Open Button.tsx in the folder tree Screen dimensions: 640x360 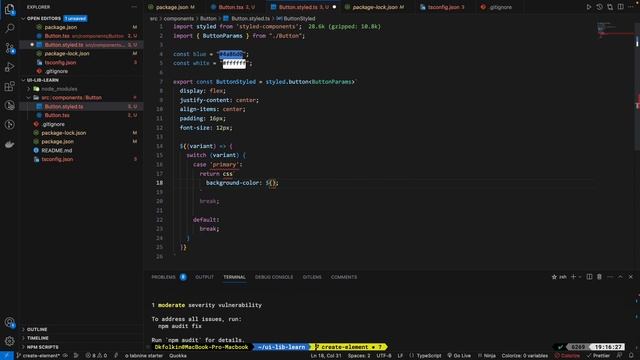click(57, 115)
